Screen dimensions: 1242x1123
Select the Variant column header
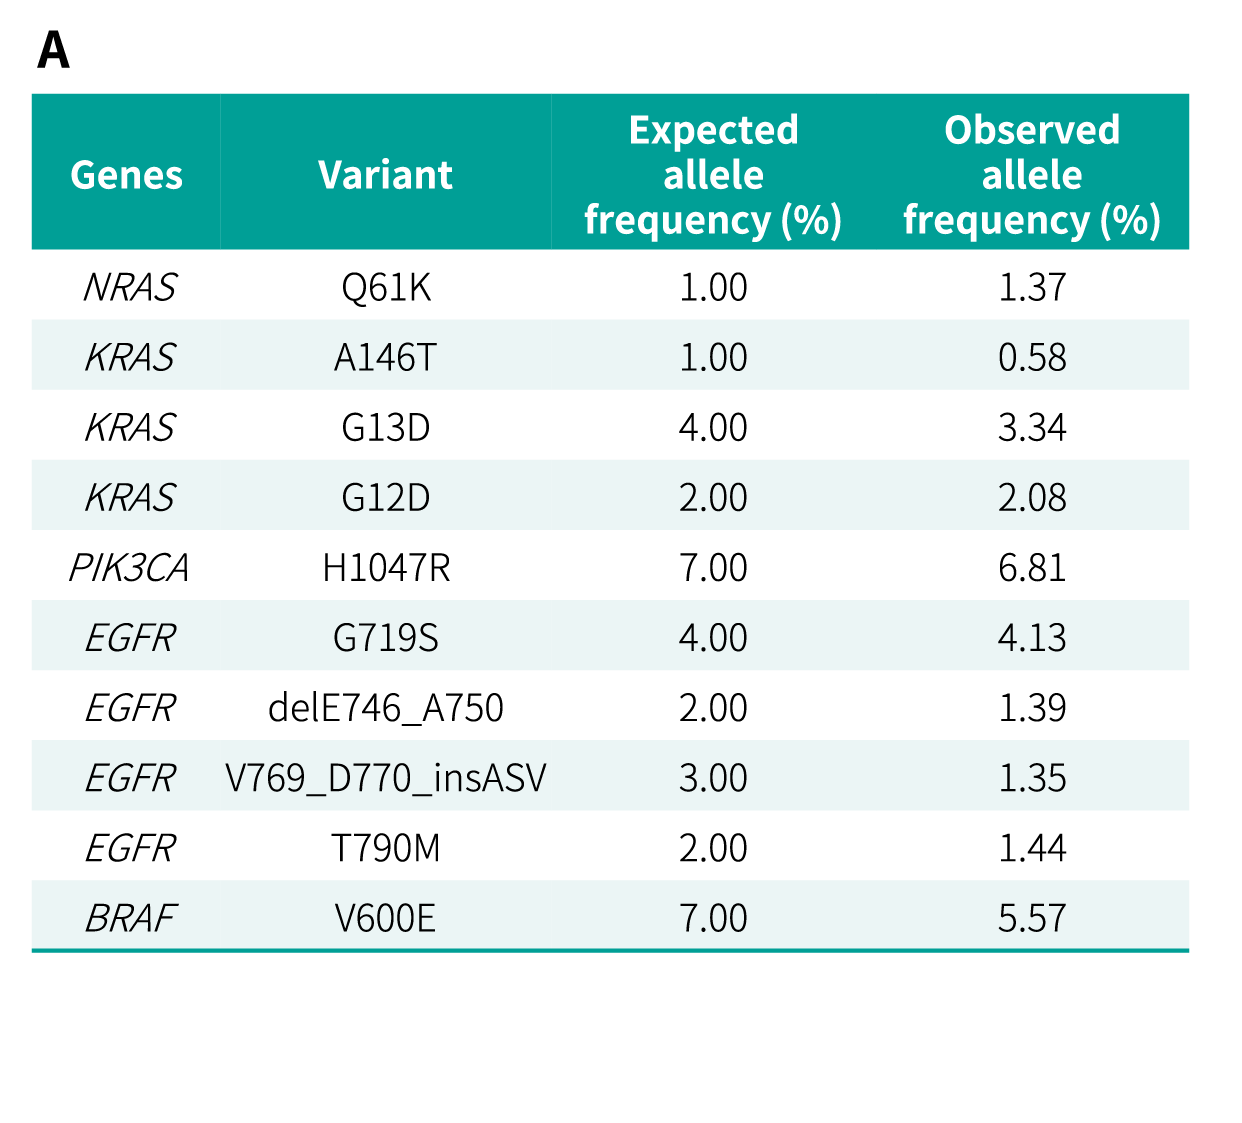click(x=385, y=175)
